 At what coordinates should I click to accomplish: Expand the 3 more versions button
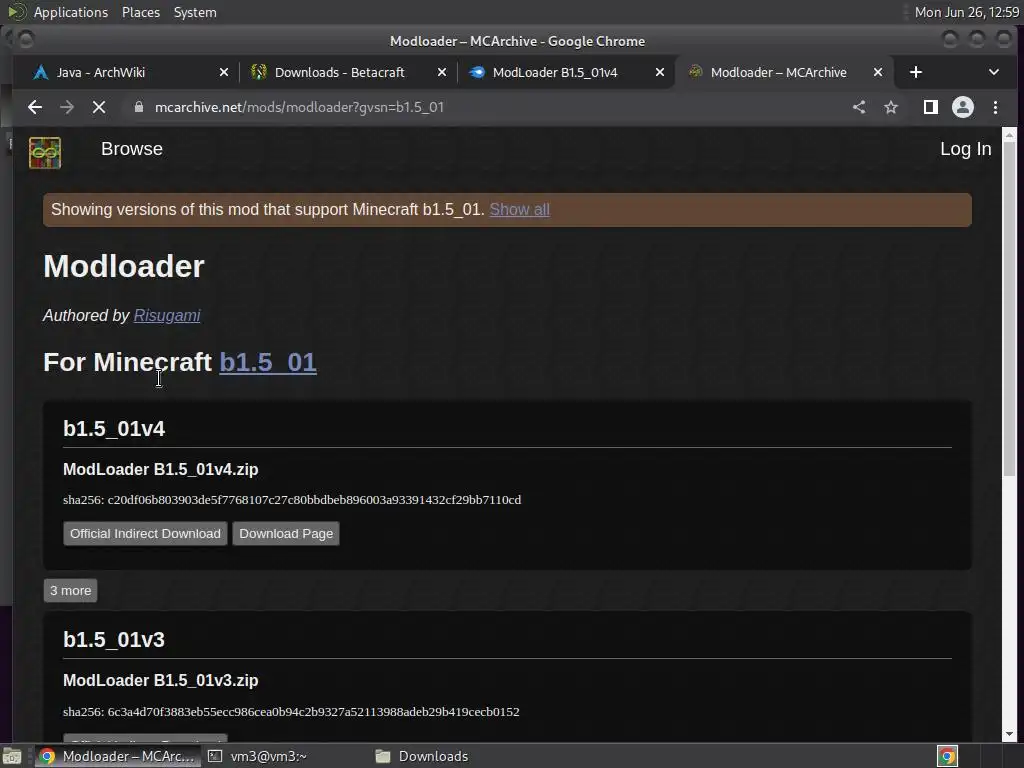click(71, 590)
